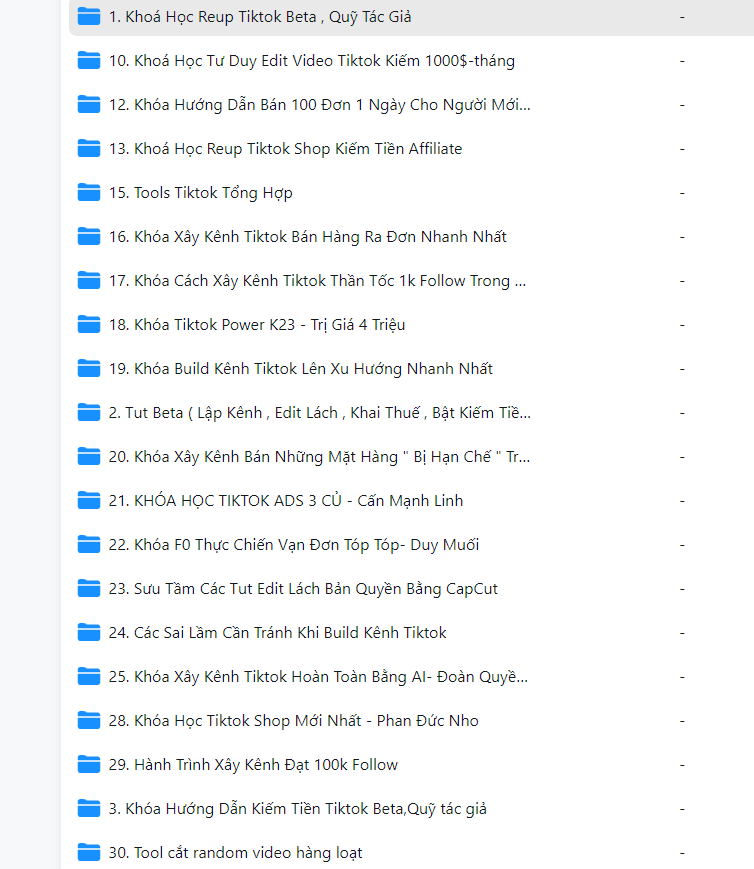Click folder icon for '28. Khóa Học Tiktok Shop Mới Nhất'
This screenshot has width=754, height=869.
(89, 720)
